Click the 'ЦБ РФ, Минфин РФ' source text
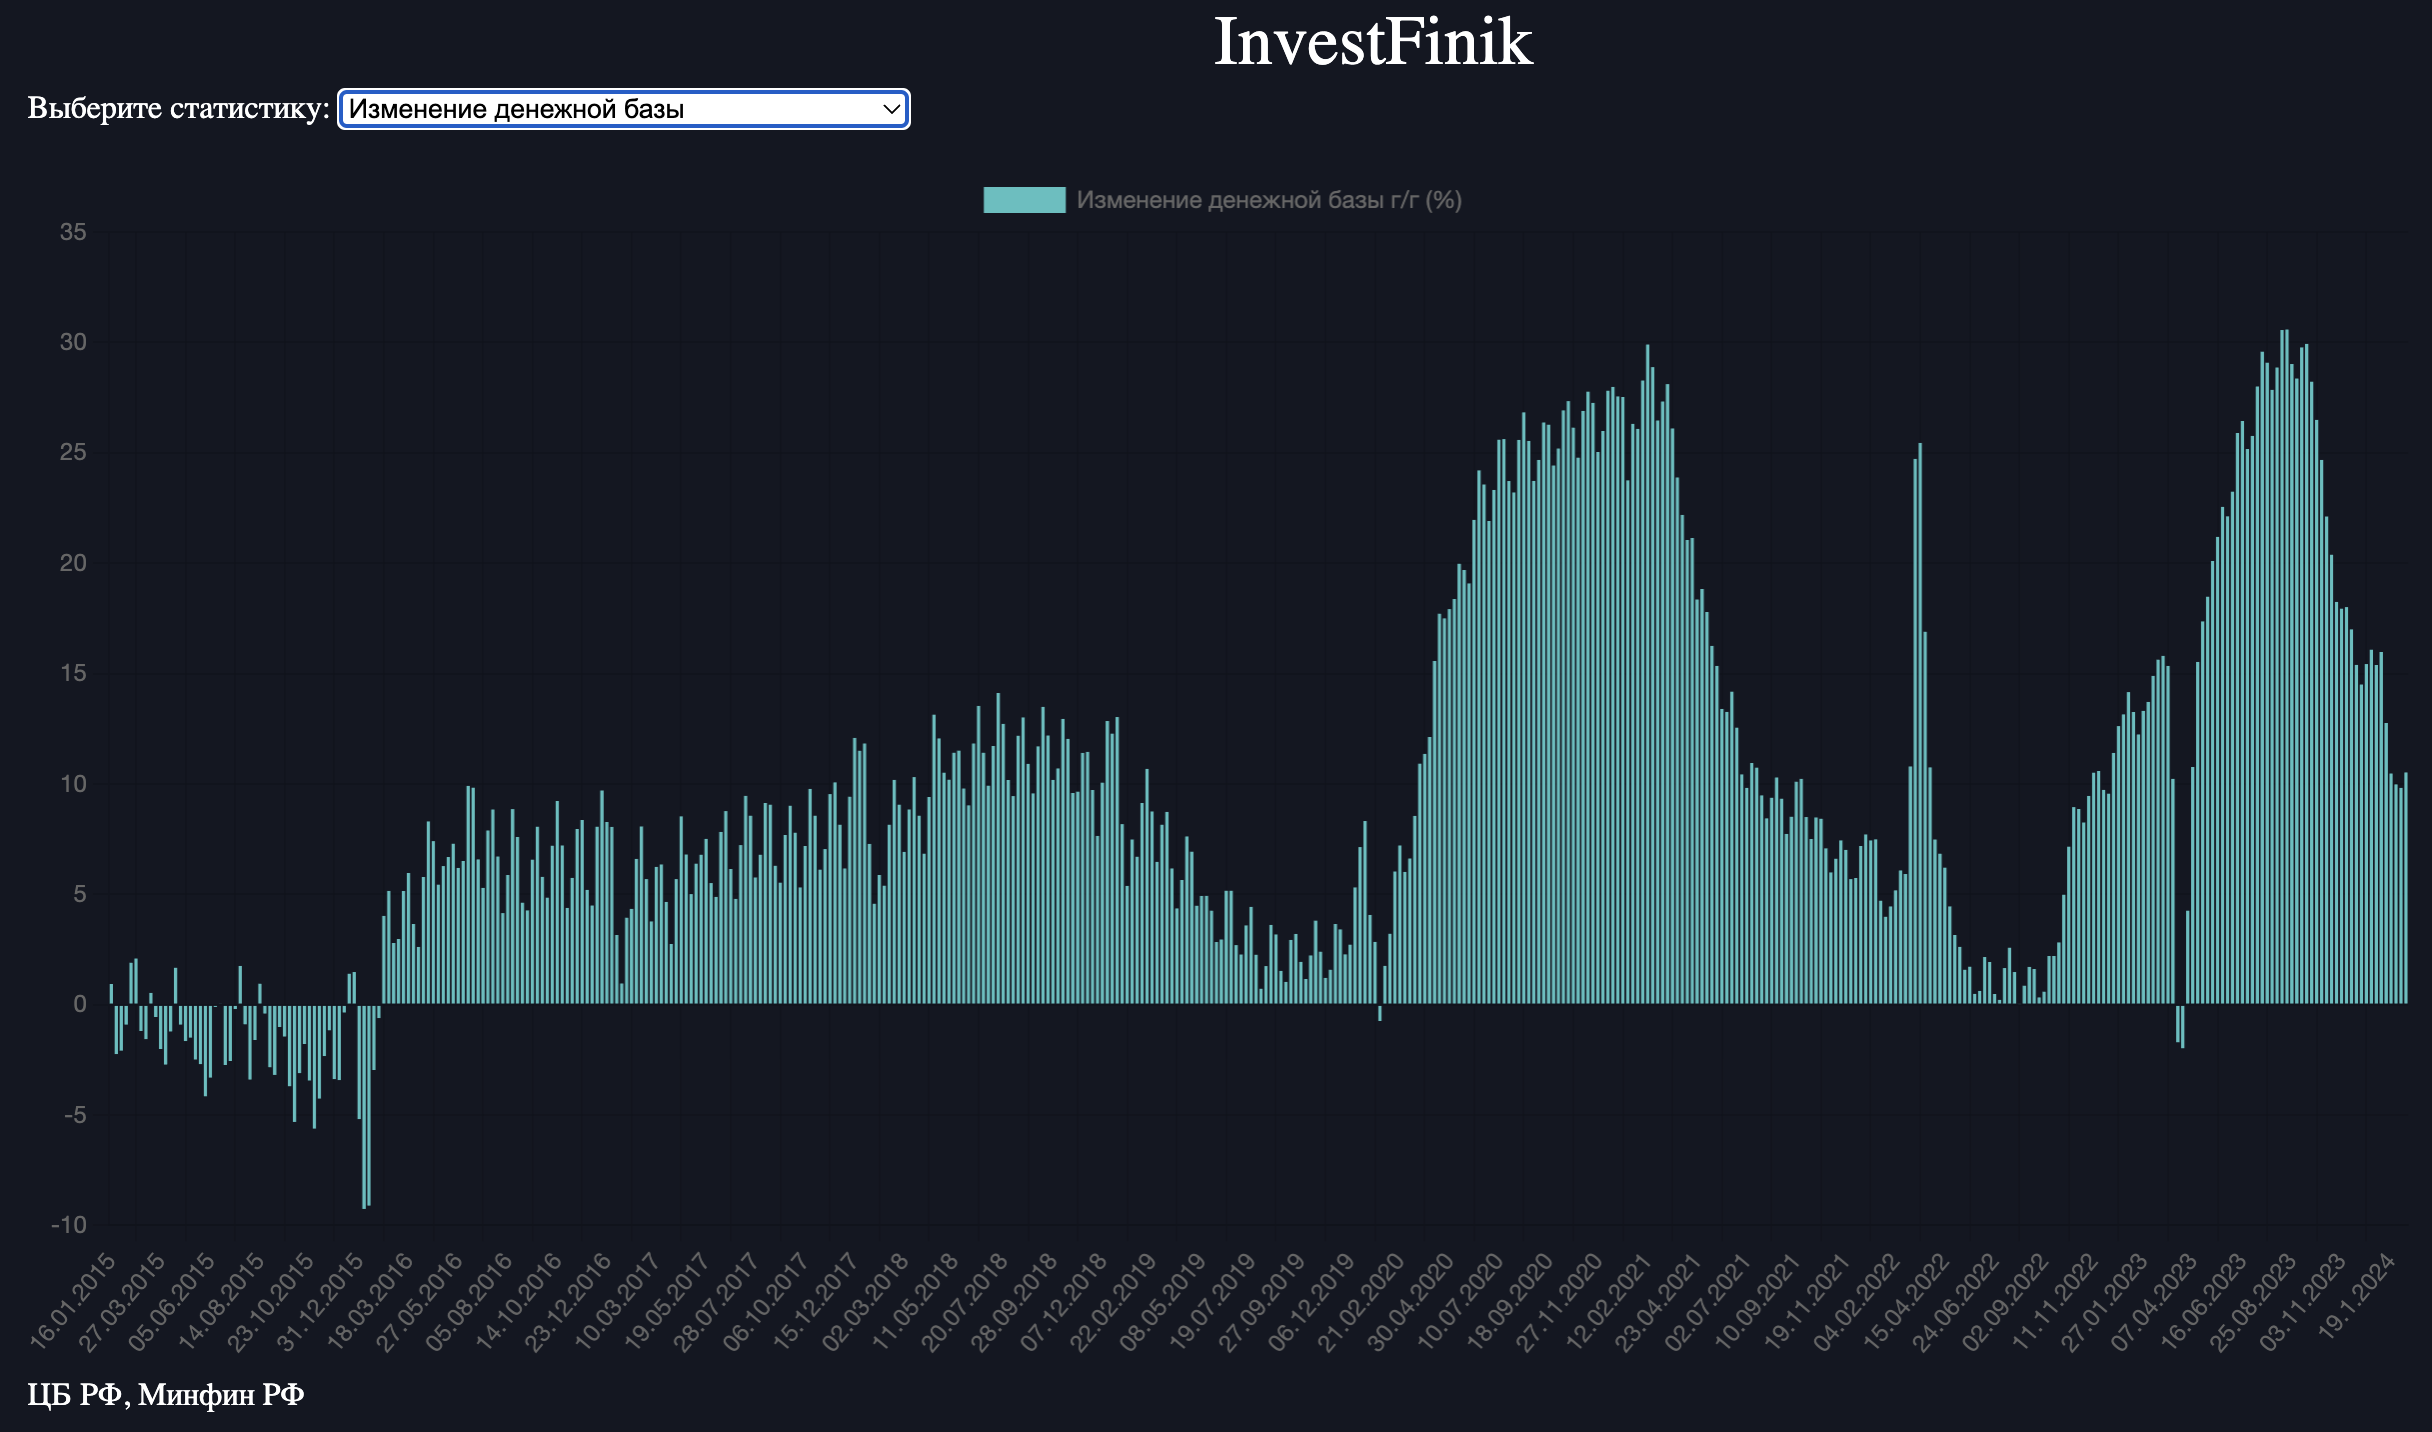Image resolution: width=2432 pixels, height=1432 pixels. point(165,1393)
